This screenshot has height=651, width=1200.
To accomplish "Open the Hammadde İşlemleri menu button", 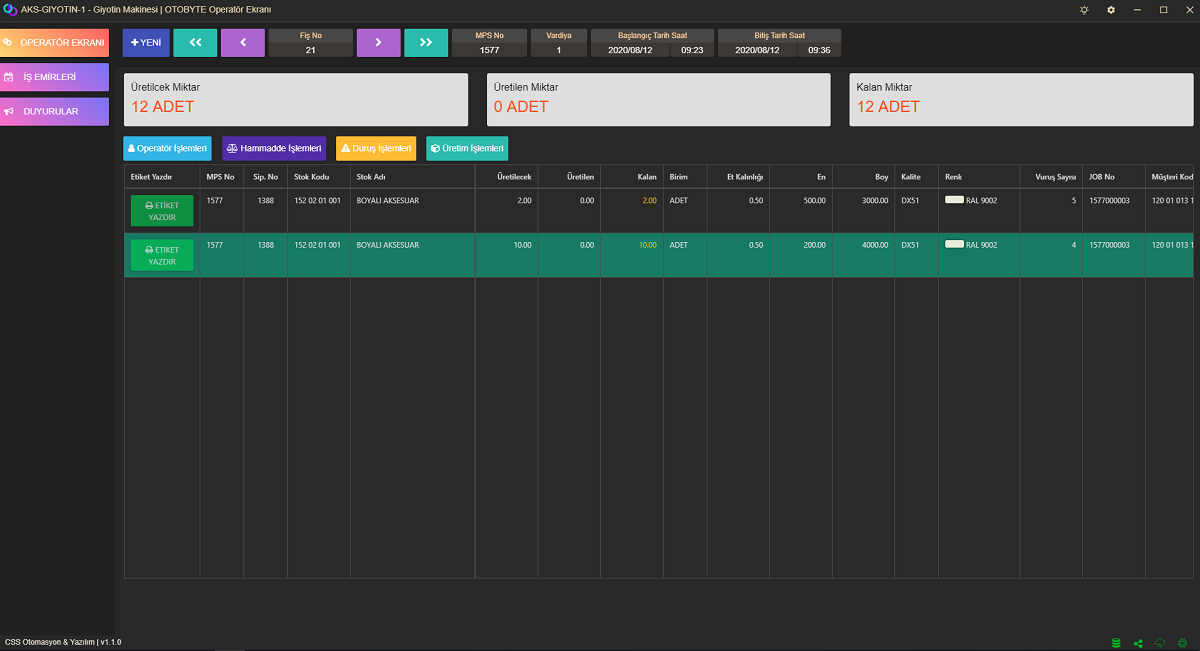I will point(274,149).
